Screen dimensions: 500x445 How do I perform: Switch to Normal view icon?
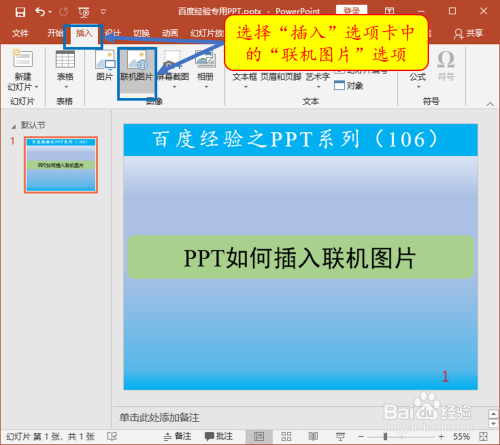click(x=259, y=436)
